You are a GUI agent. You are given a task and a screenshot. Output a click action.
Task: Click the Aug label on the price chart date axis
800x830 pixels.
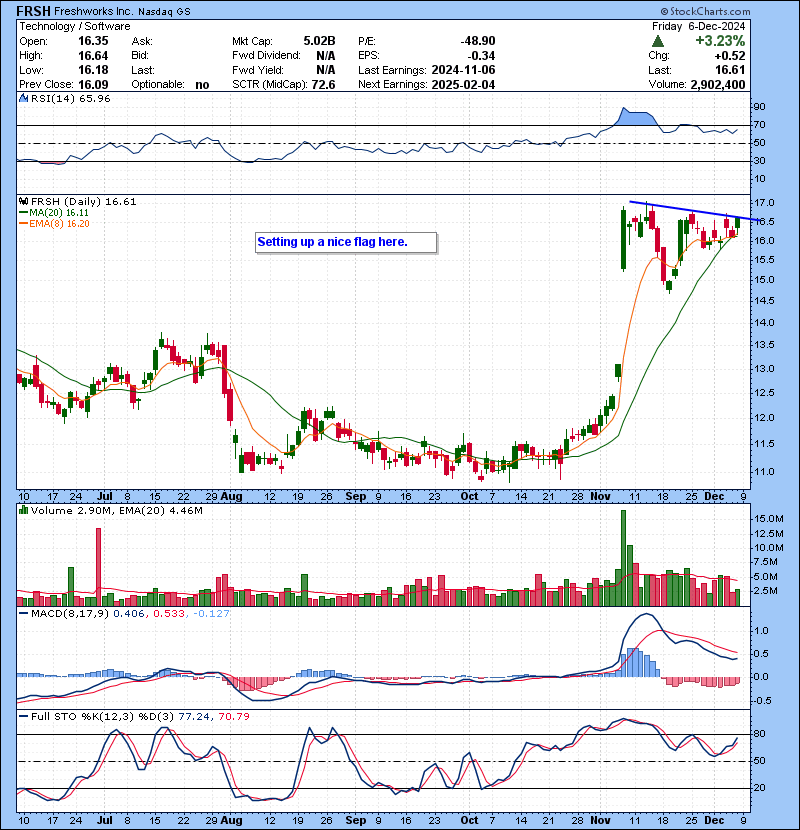click(x=232, y=496)
